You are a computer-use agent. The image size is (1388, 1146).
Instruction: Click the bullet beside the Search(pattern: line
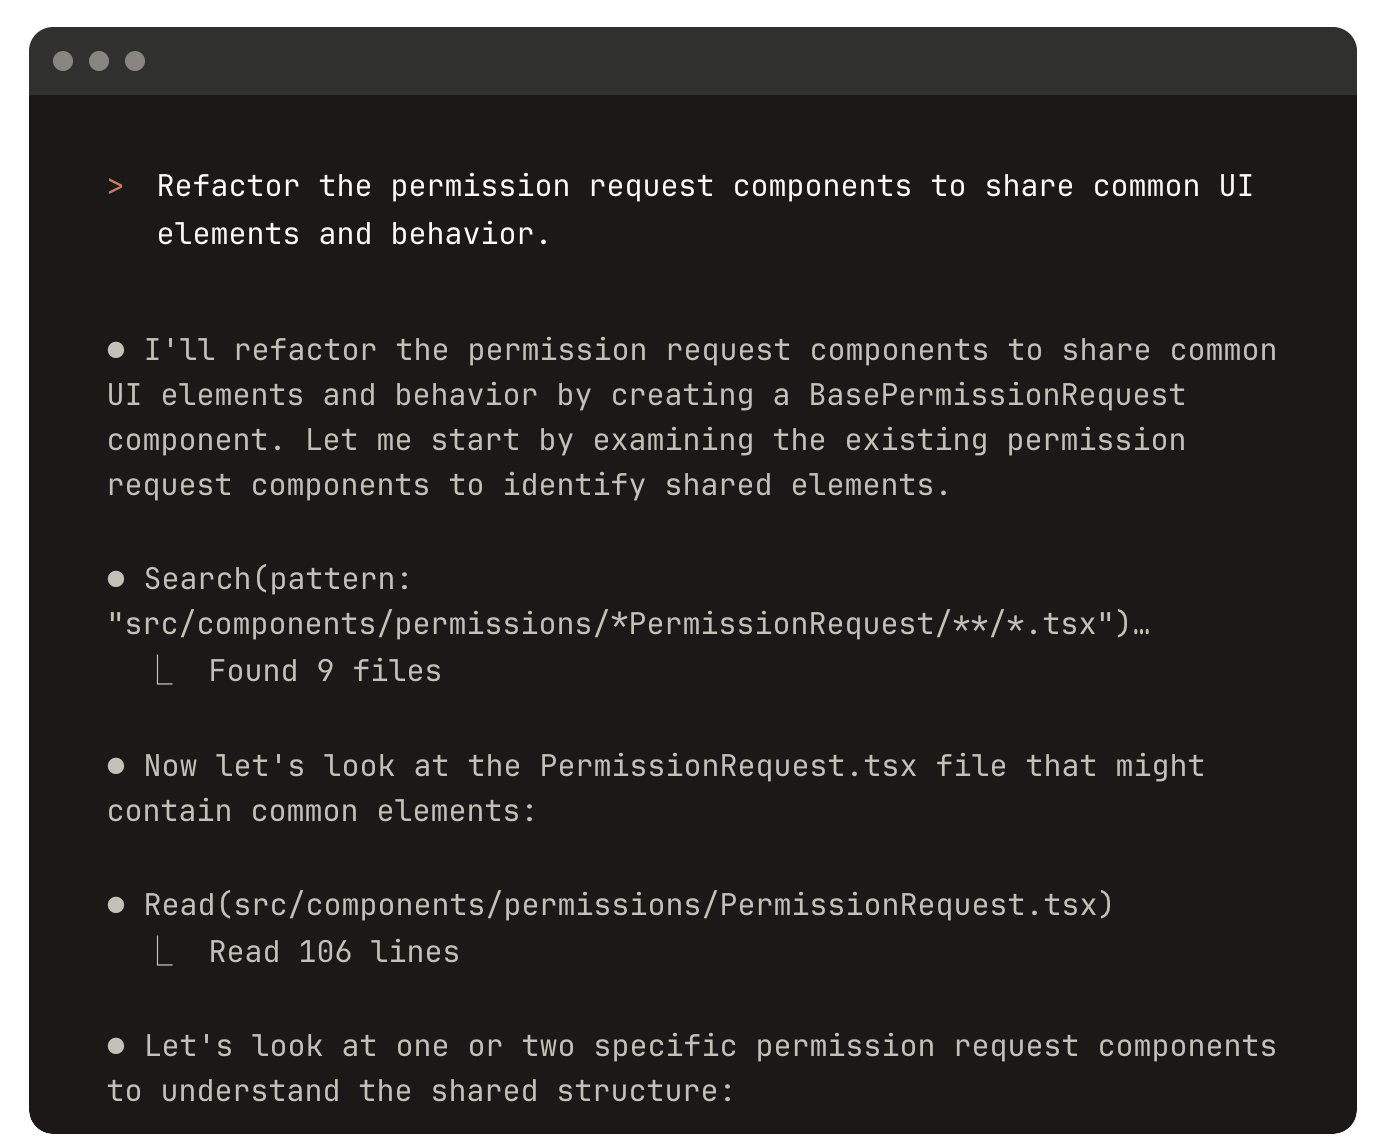tap(116, 579)
